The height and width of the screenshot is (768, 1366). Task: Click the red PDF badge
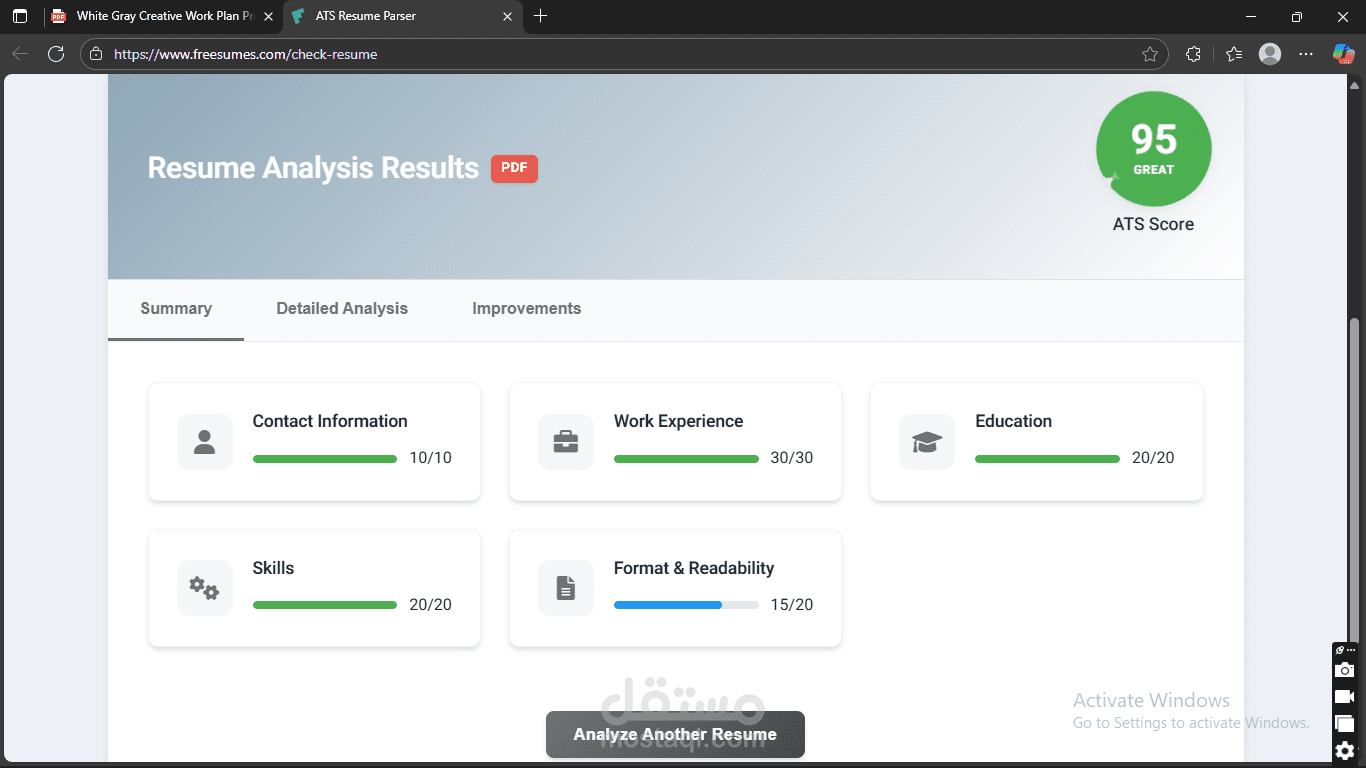click(x=514, y=169)
